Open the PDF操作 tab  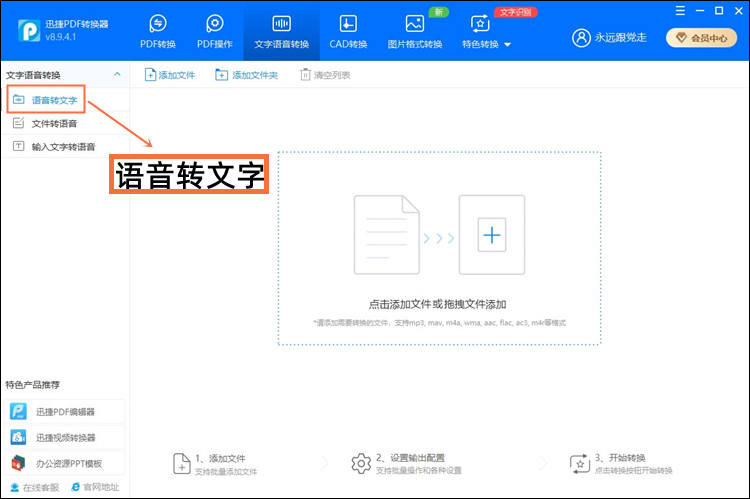(x=215, y=32)
